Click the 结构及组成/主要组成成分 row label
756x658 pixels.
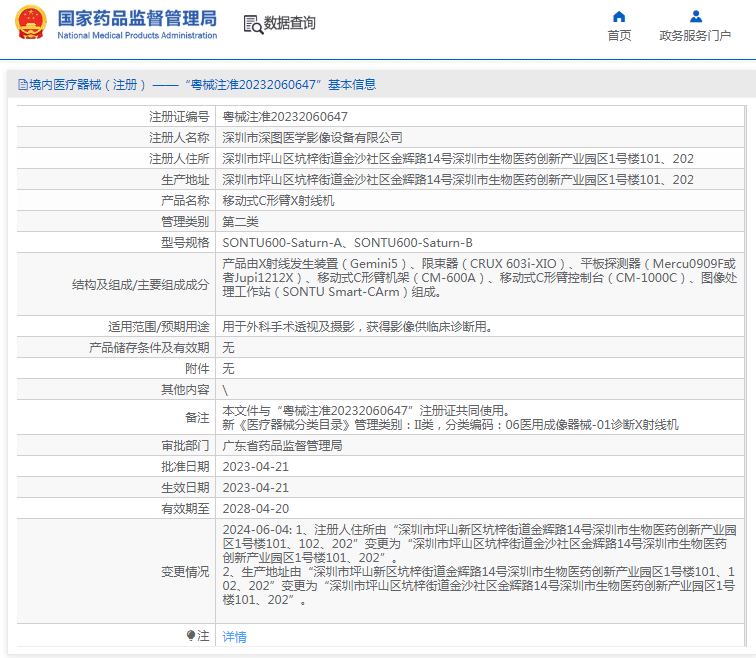tap(140, 285)
